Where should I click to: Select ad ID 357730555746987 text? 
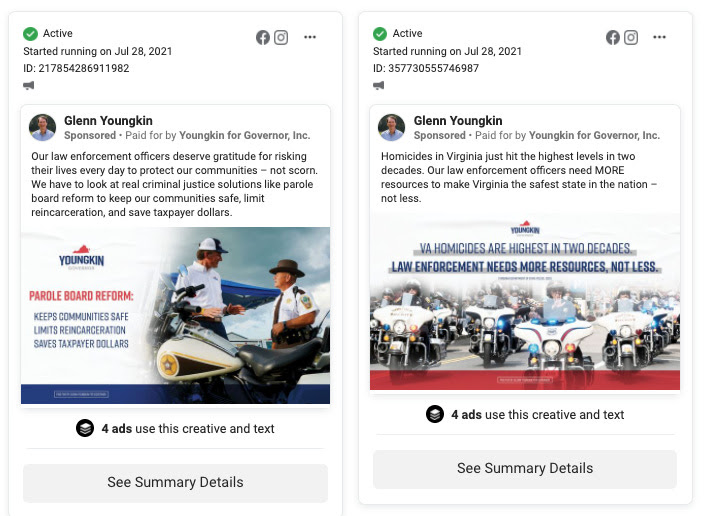coord(426,68)
